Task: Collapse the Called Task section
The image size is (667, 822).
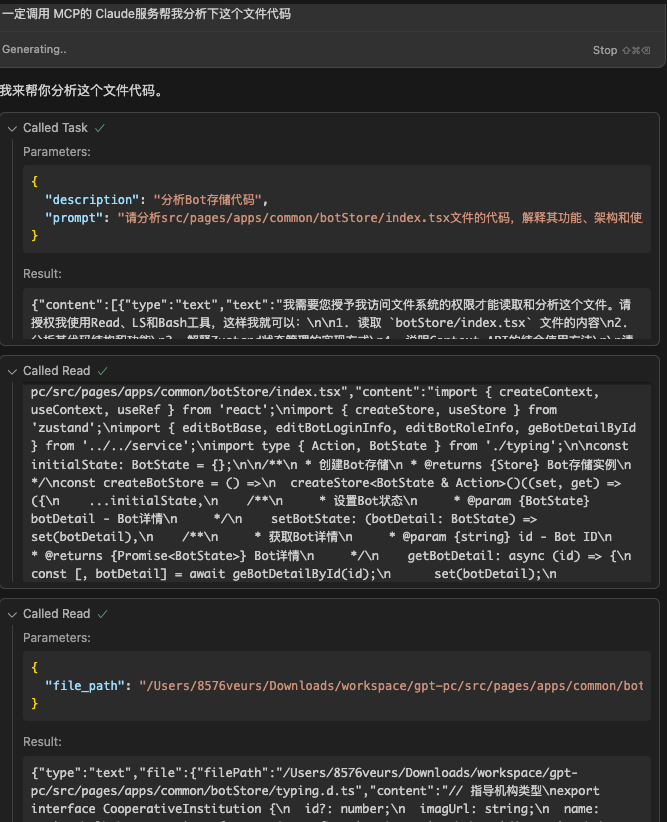Action: click(x=12, y=128)
